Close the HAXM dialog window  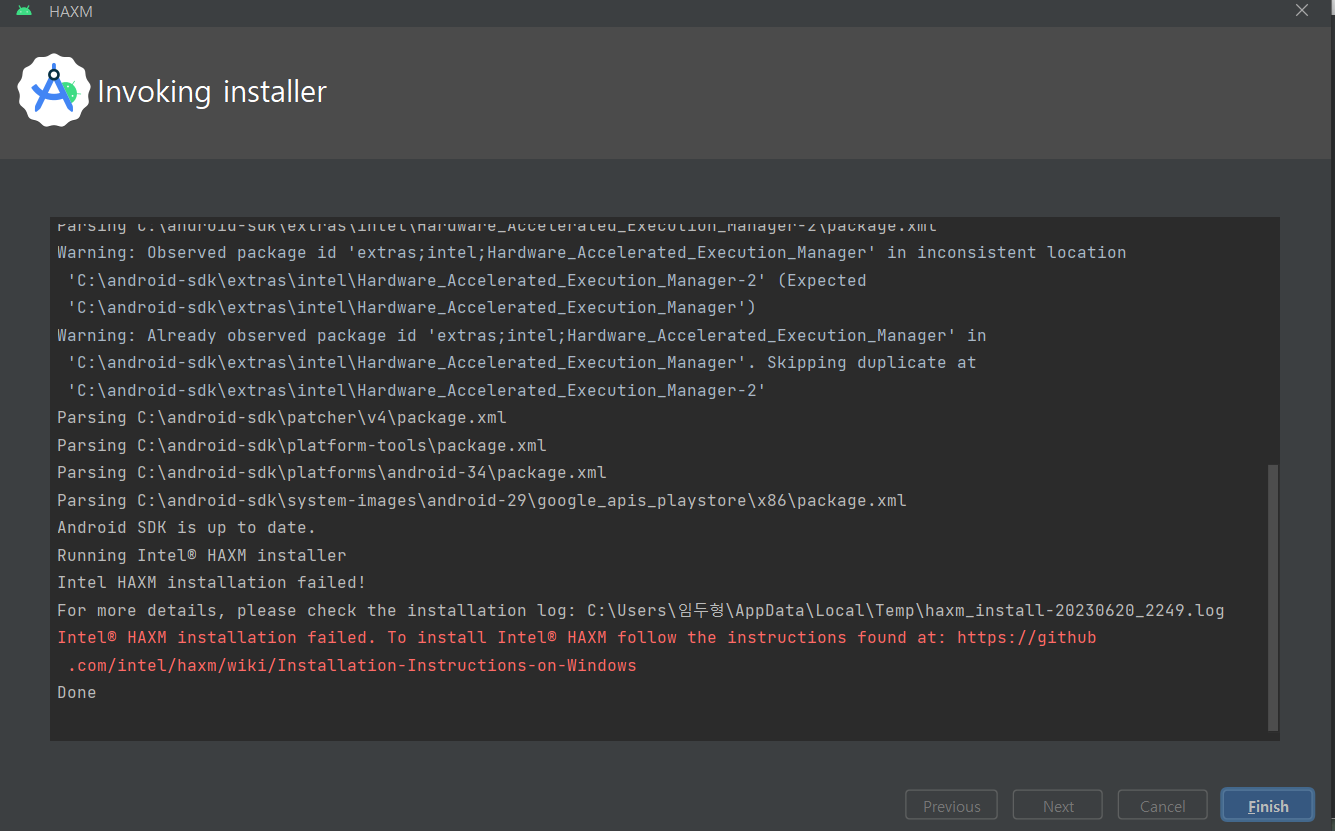point(1301,11)
